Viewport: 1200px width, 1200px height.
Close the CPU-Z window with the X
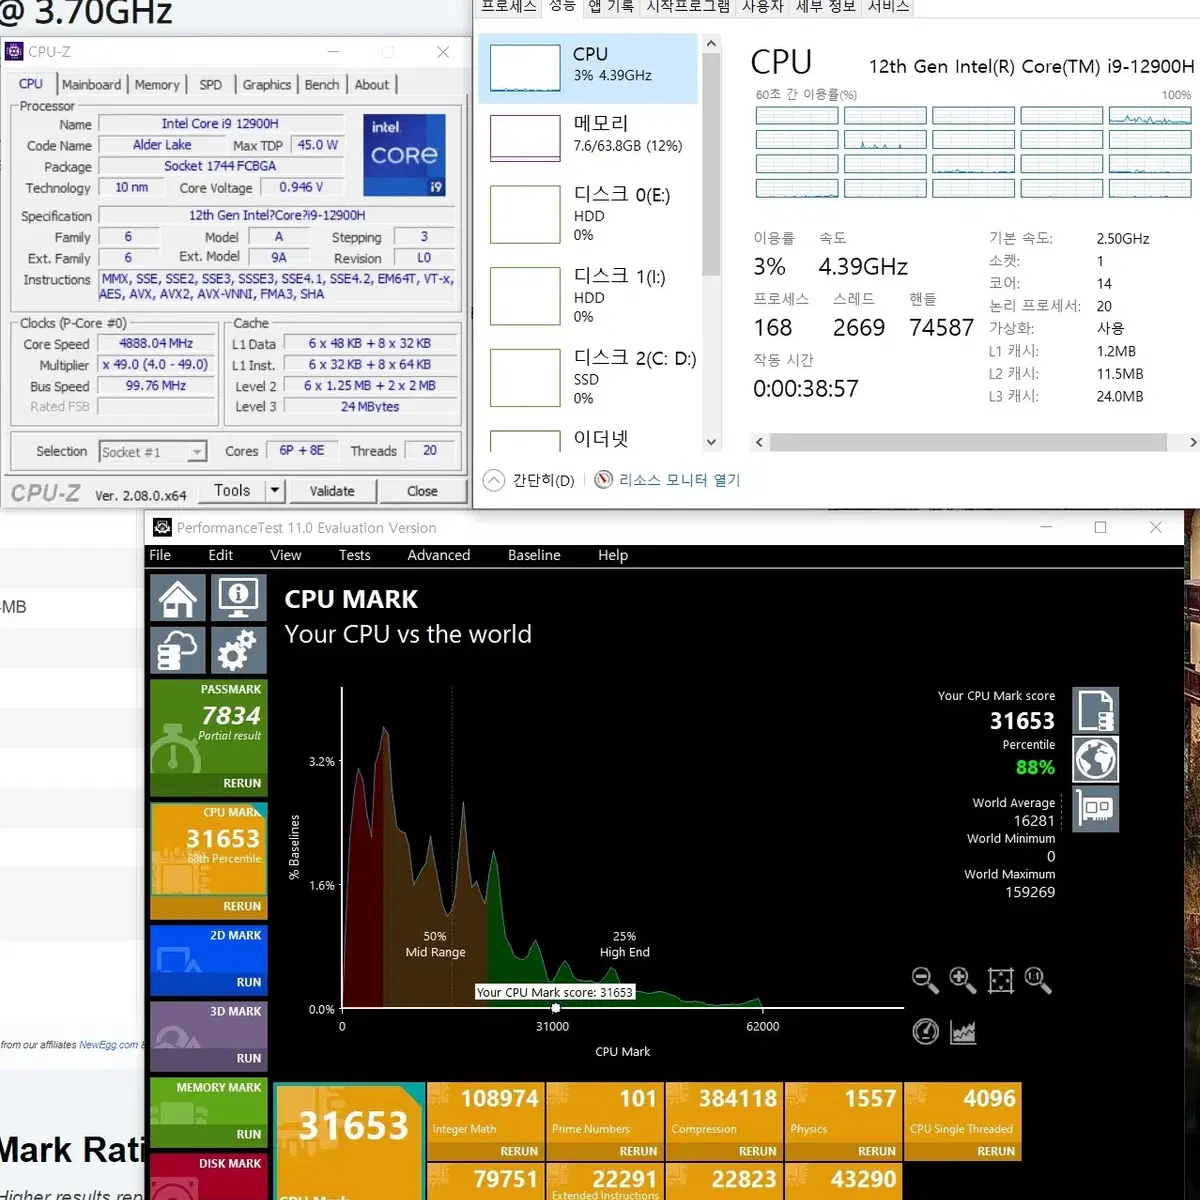coord(443,52)
